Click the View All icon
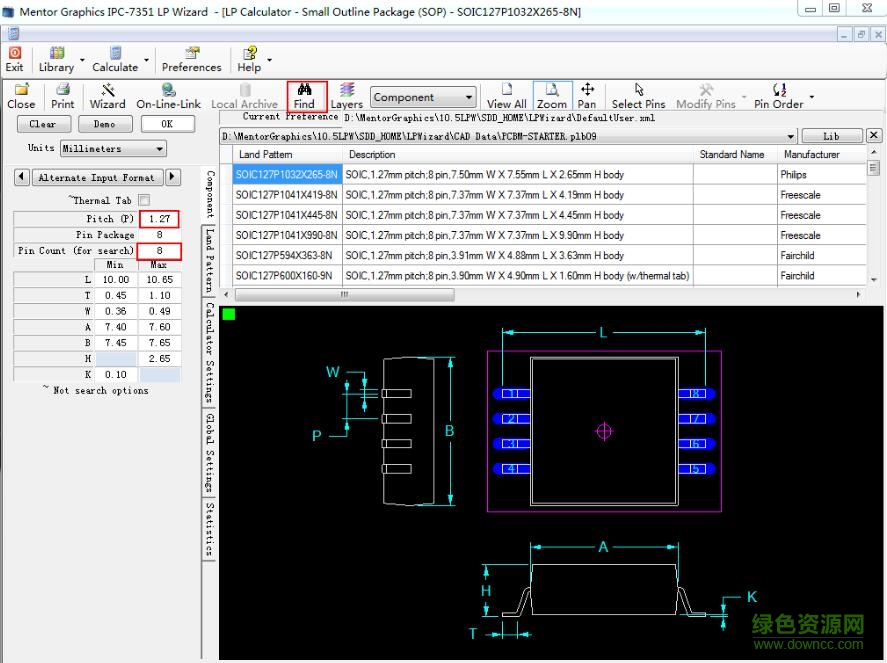 tap(506, 96)
